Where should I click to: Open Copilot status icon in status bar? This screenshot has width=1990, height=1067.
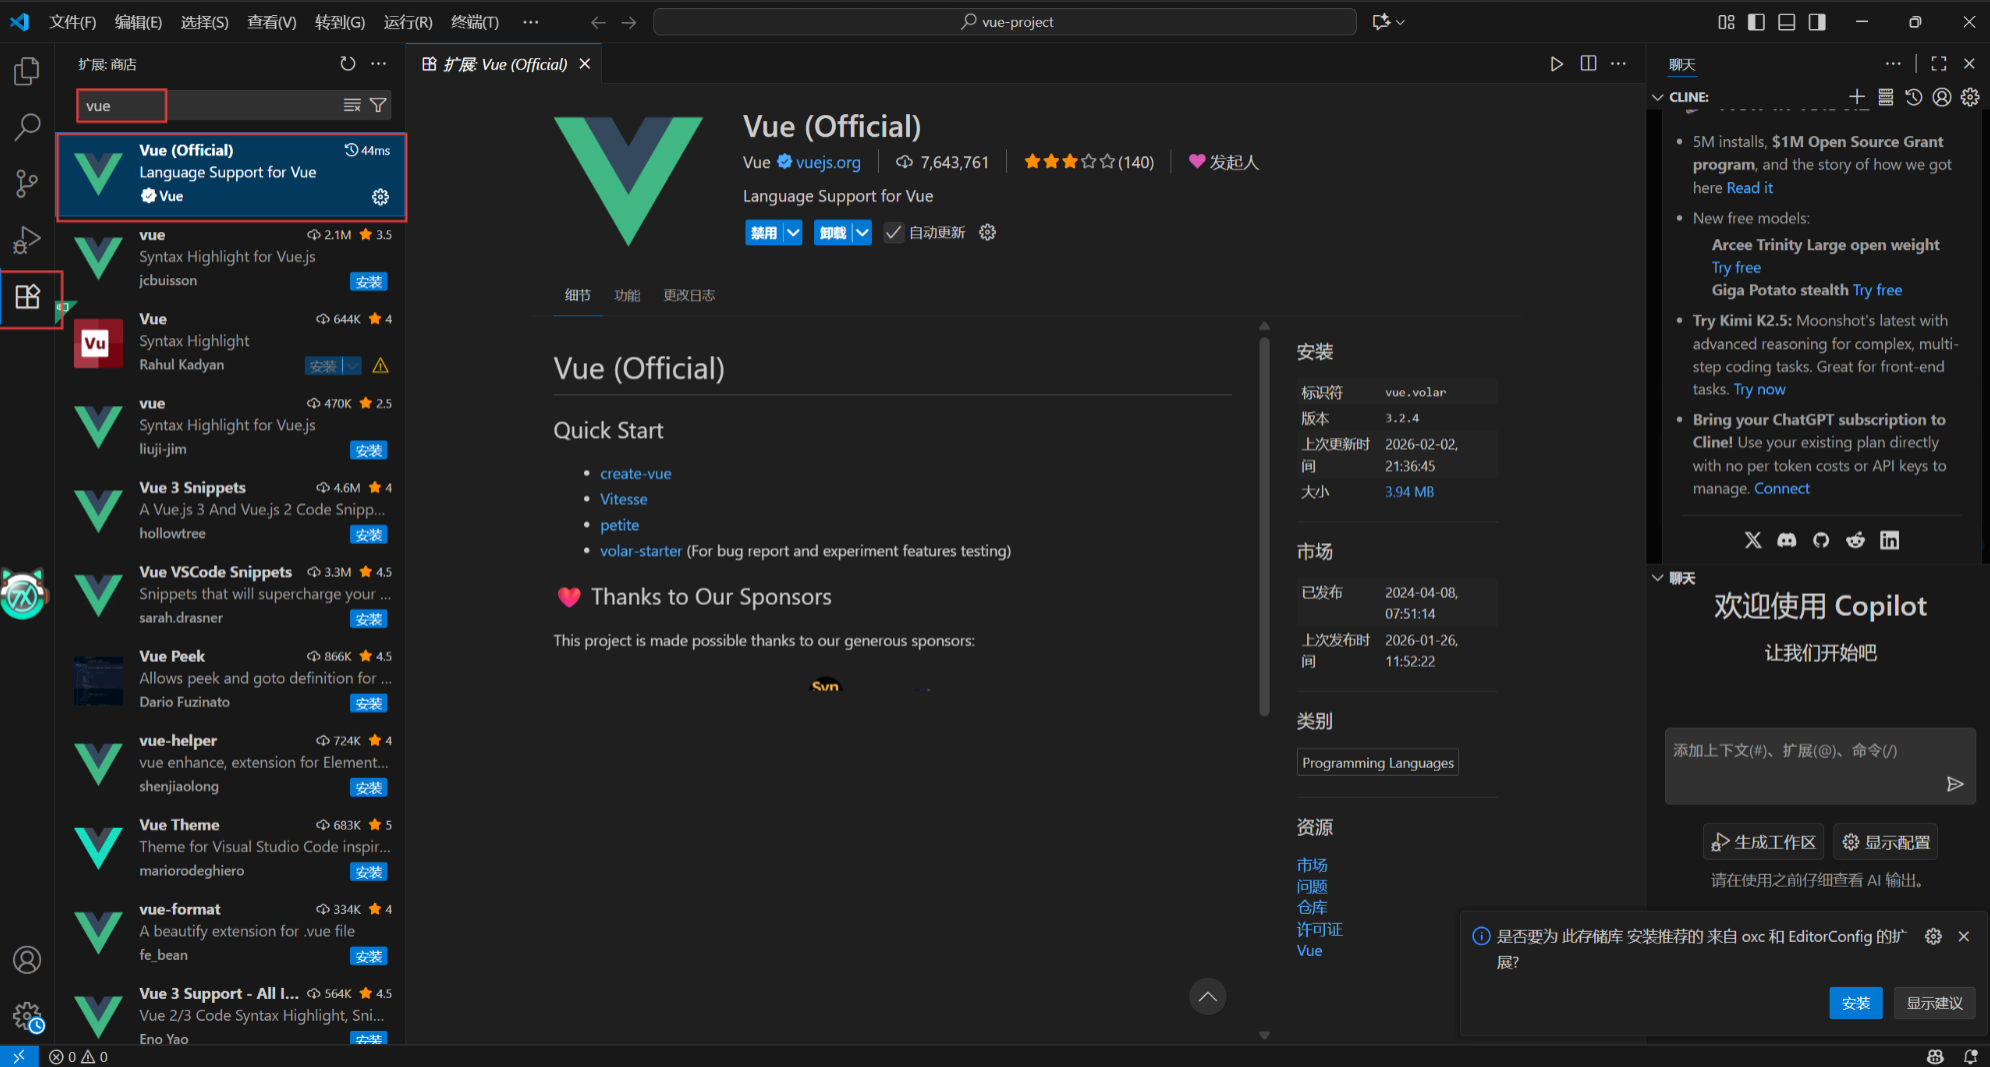coord(1935,1056)
